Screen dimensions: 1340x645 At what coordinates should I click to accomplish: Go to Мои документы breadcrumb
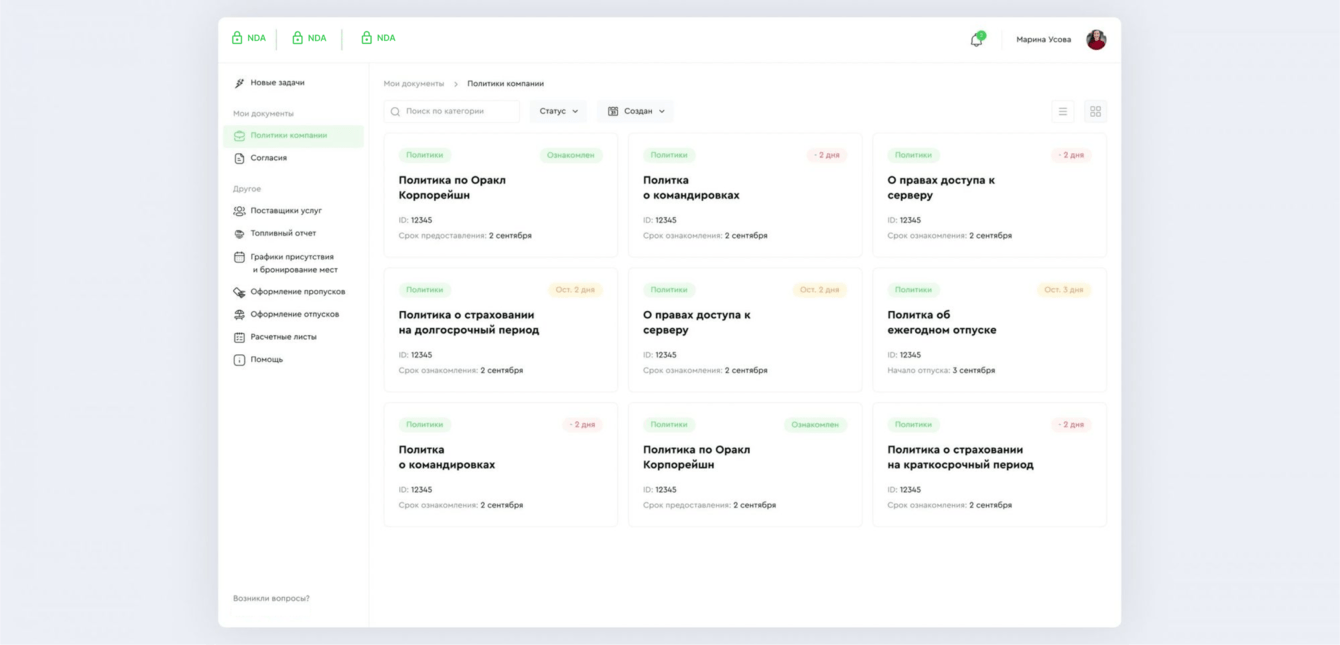click(414, 84)
